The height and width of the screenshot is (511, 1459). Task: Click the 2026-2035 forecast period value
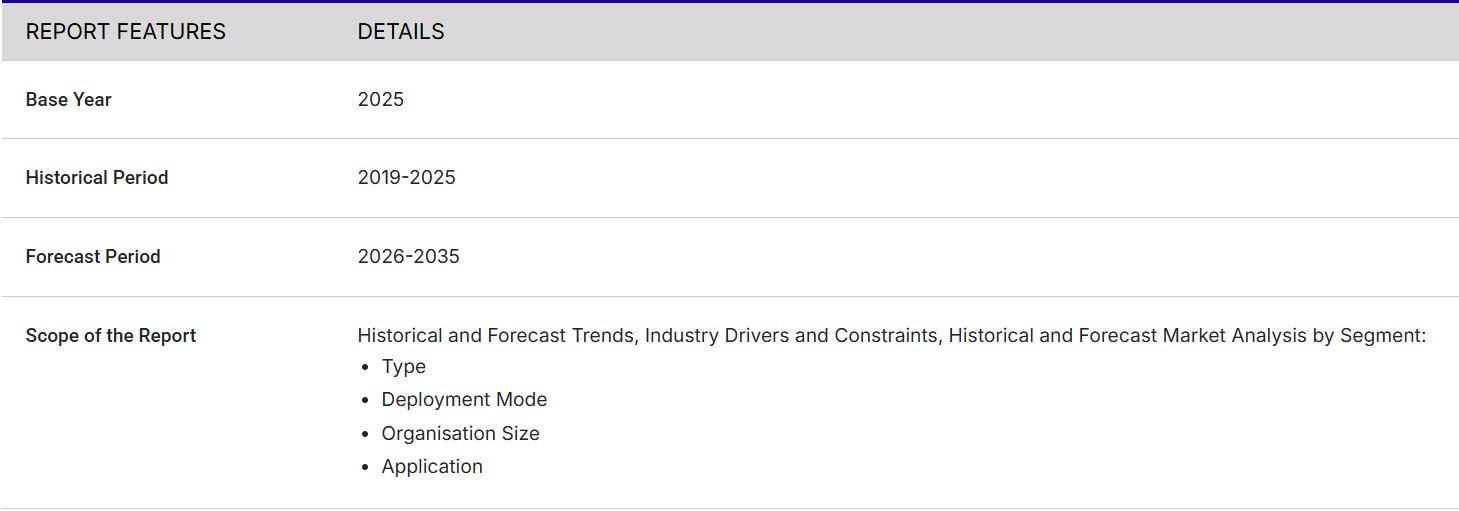408,257
